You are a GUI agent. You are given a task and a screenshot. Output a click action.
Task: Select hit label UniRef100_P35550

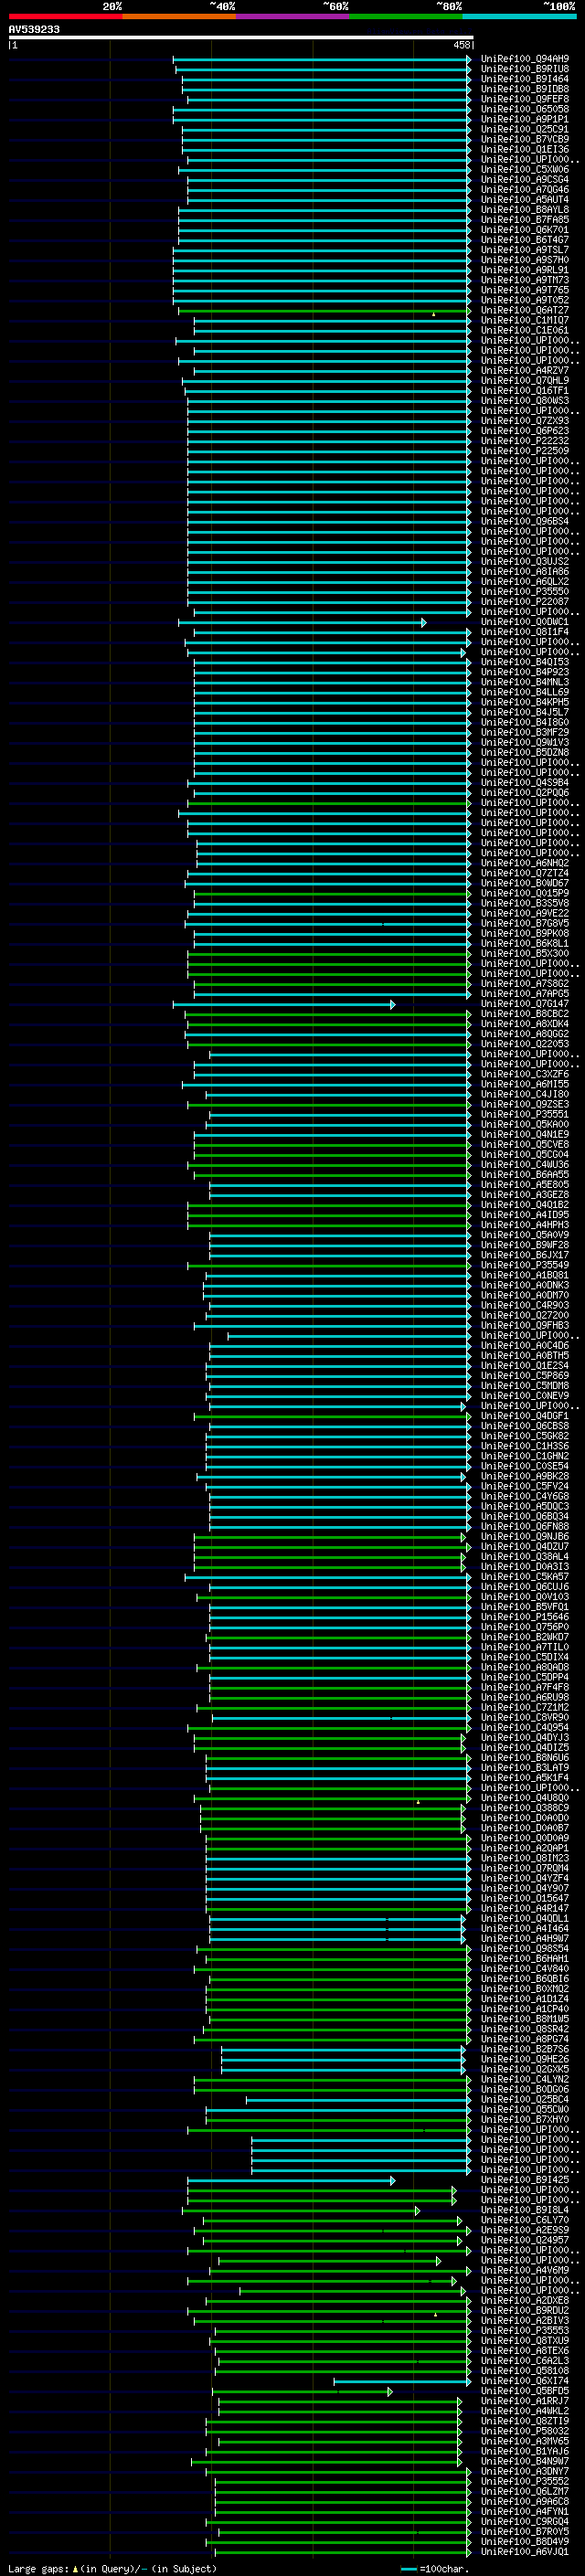(x=525, y=592)
